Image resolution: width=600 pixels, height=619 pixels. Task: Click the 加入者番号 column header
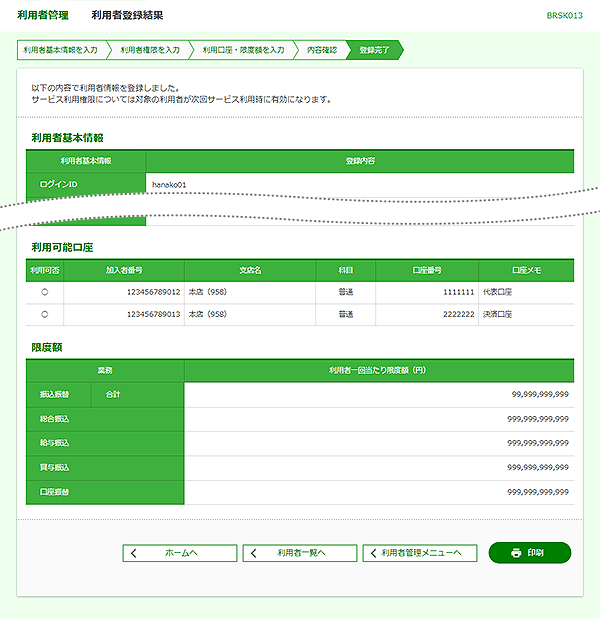coord(124,270)
